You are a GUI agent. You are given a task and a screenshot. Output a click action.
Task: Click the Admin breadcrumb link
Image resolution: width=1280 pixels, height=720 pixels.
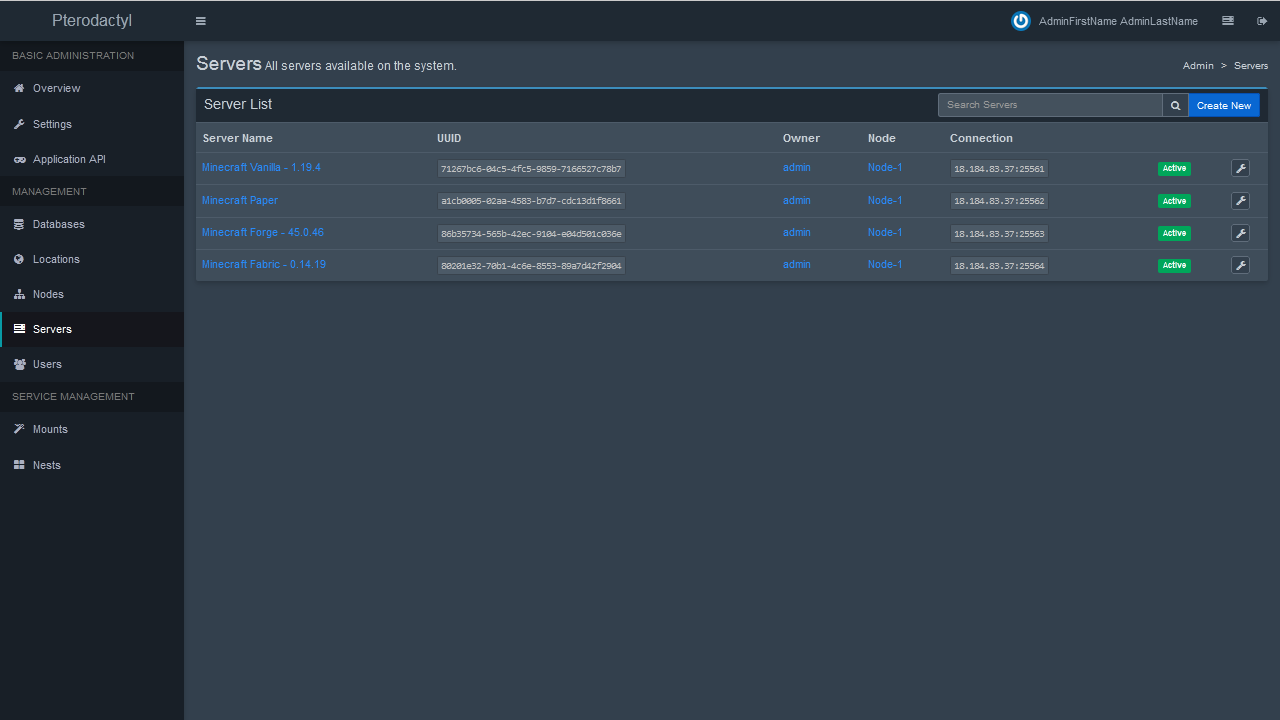coord(1198,66)
